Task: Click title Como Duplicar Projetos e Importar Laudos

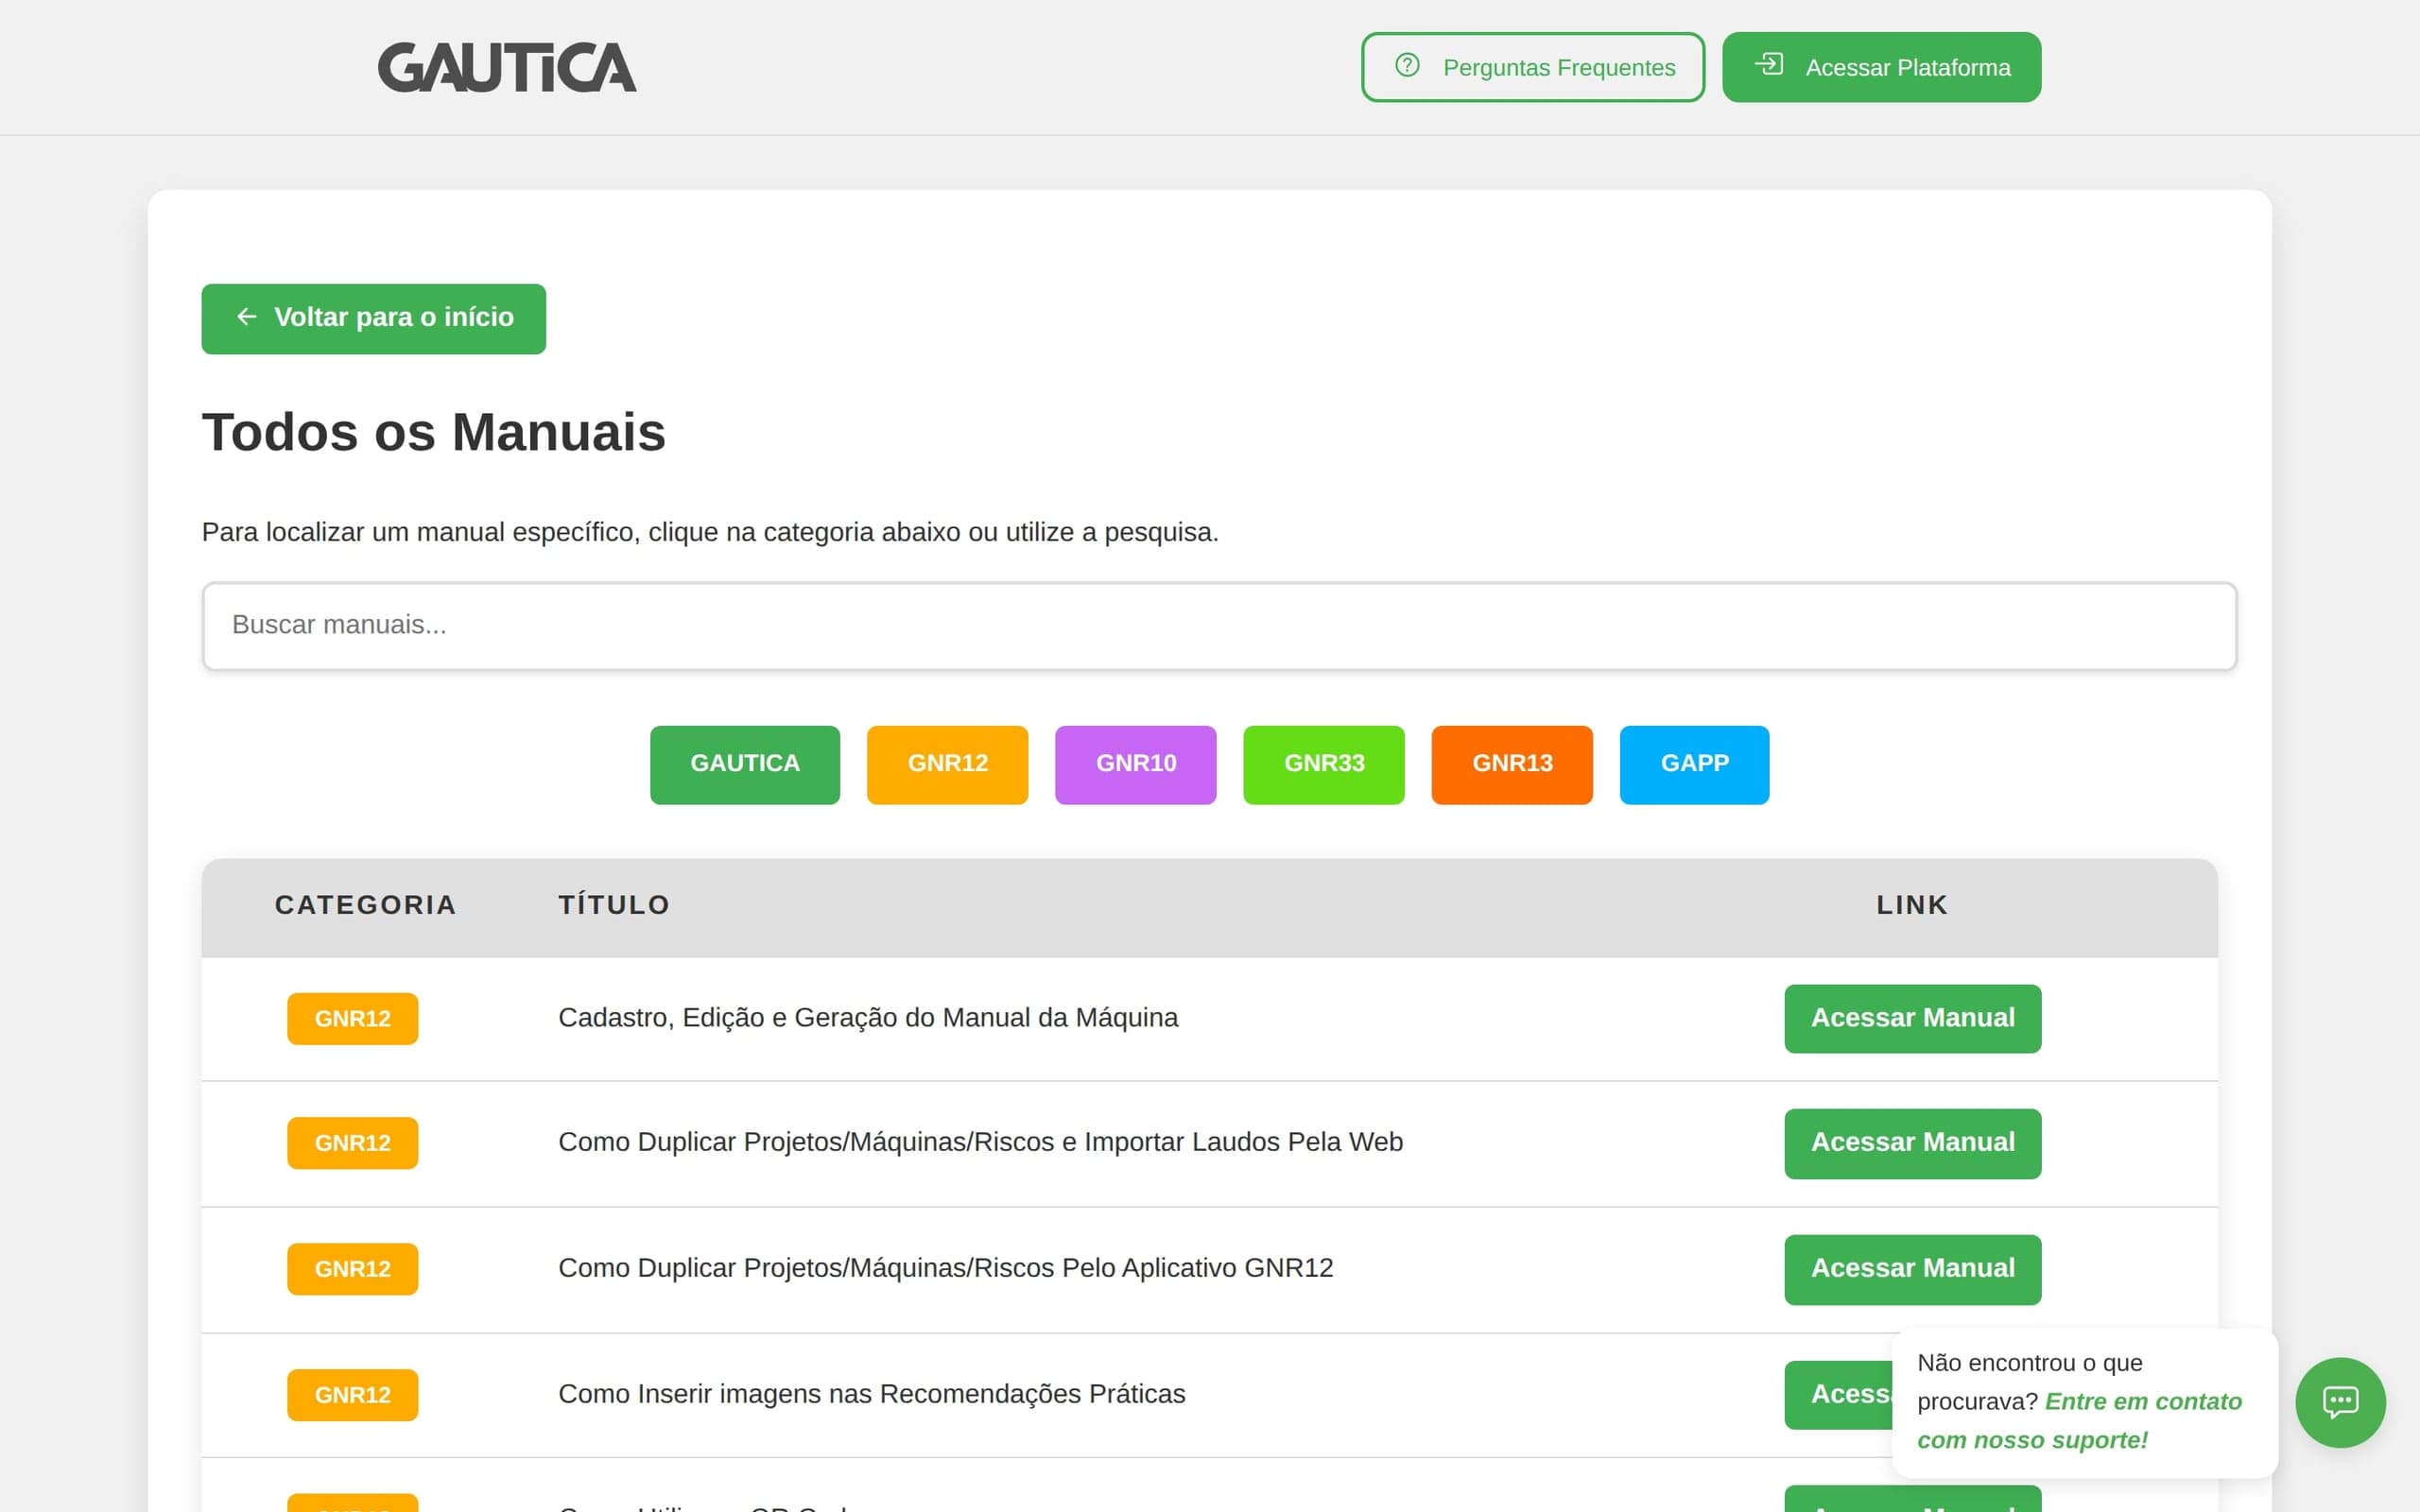Action: coord(980,1142)
